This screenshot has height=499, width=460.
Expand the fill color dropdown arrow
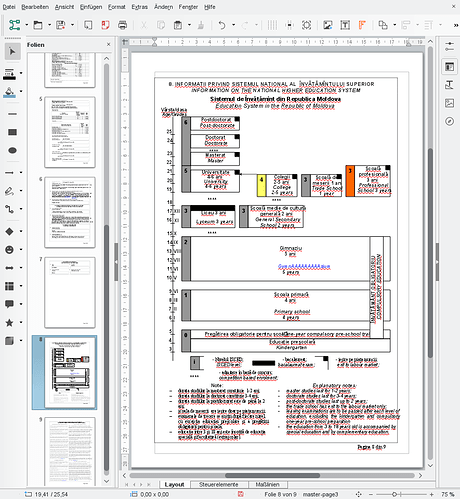[x=21, y=91]
